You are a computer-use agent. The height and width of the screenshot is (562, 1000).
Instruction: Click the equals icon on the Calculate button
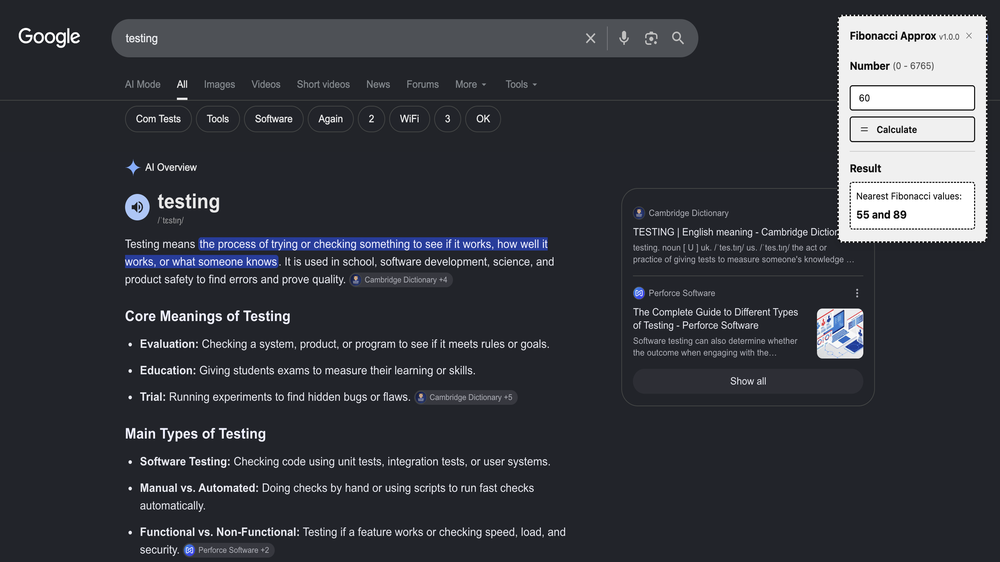[x=864, y=129]
